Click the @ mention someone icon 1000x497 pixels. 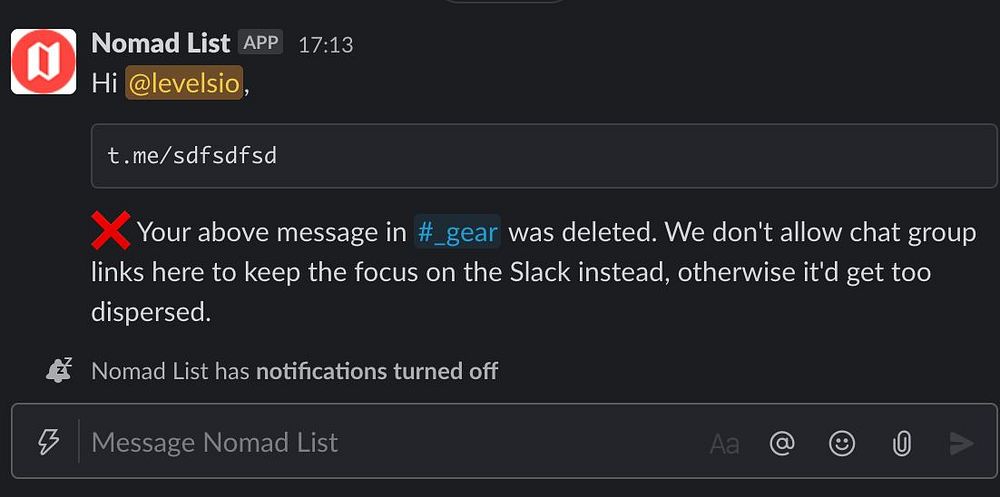click(782, 443)
